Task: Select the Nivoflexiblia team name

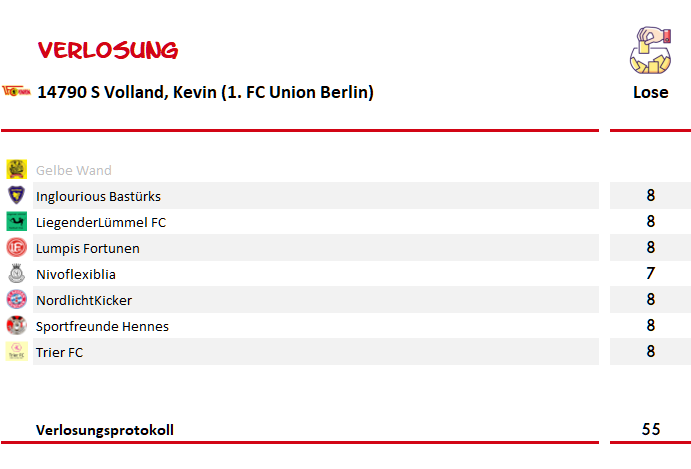Action: point(76,274)
